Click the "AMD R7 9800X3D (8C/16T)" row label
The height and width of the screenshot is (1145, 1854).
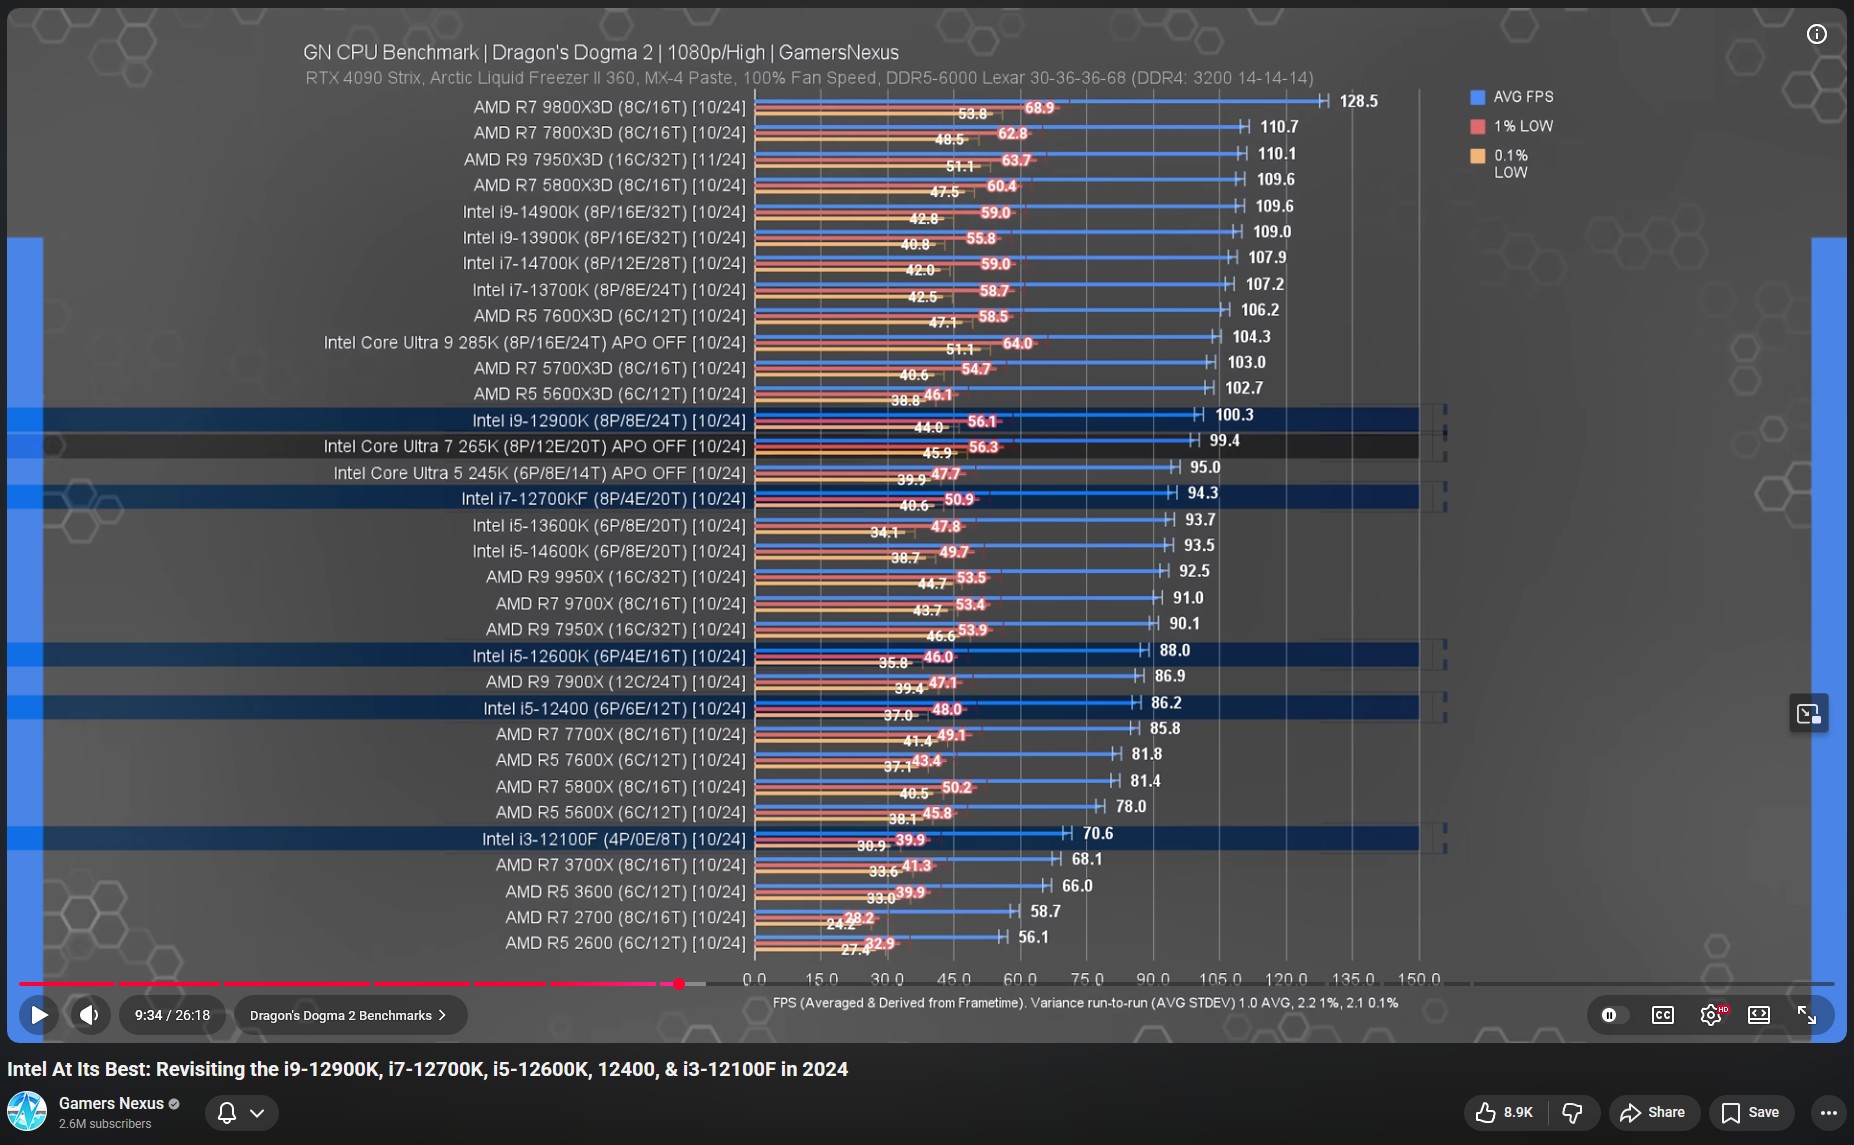(x=610, y=107)
